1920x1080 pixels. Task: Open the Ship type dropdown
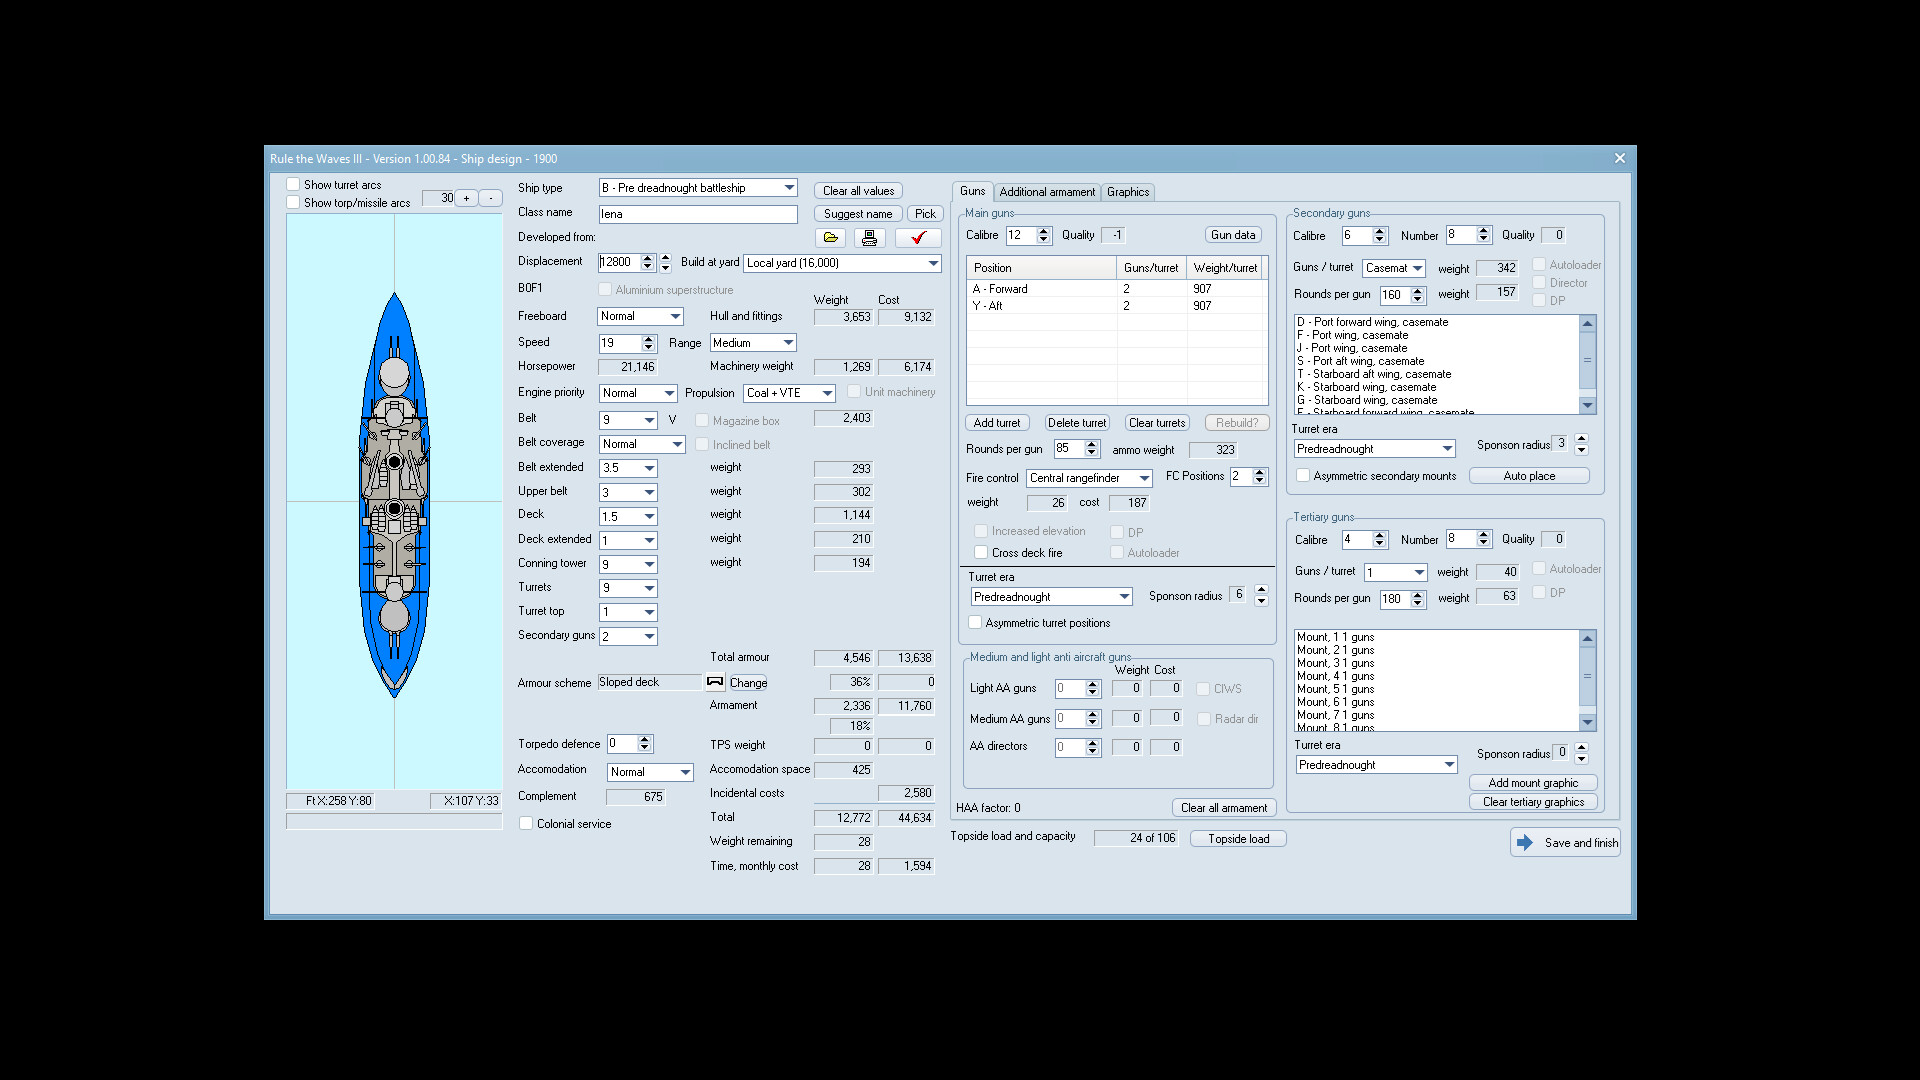click(786, 187)
